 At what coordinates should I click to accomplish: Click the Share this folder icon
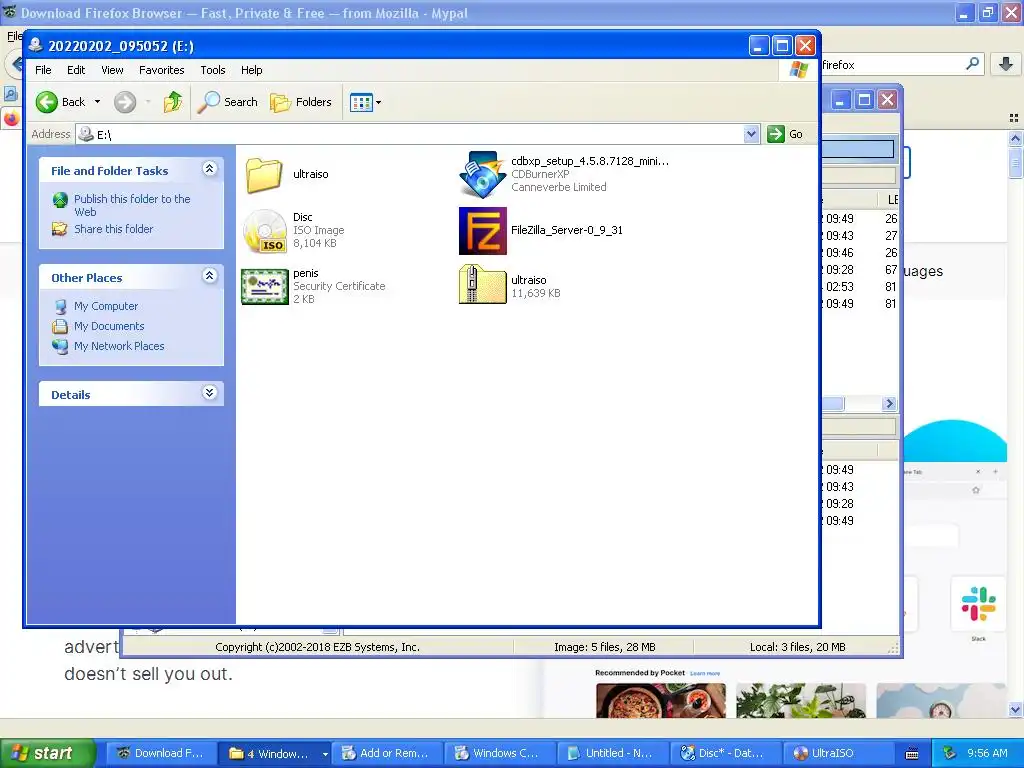[60, 229]
